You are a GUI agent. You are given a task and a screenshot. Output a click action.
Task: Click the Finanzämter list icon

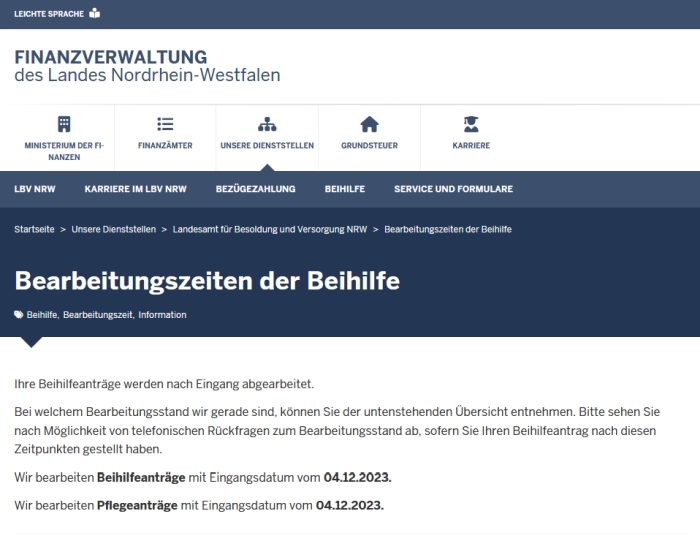165,124
